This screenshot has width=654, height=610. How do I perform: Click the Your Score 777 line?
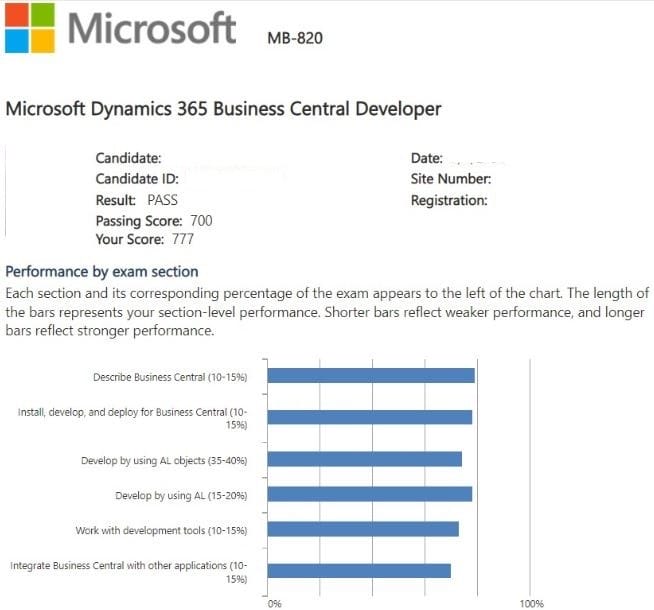click(x=144, y=240)
